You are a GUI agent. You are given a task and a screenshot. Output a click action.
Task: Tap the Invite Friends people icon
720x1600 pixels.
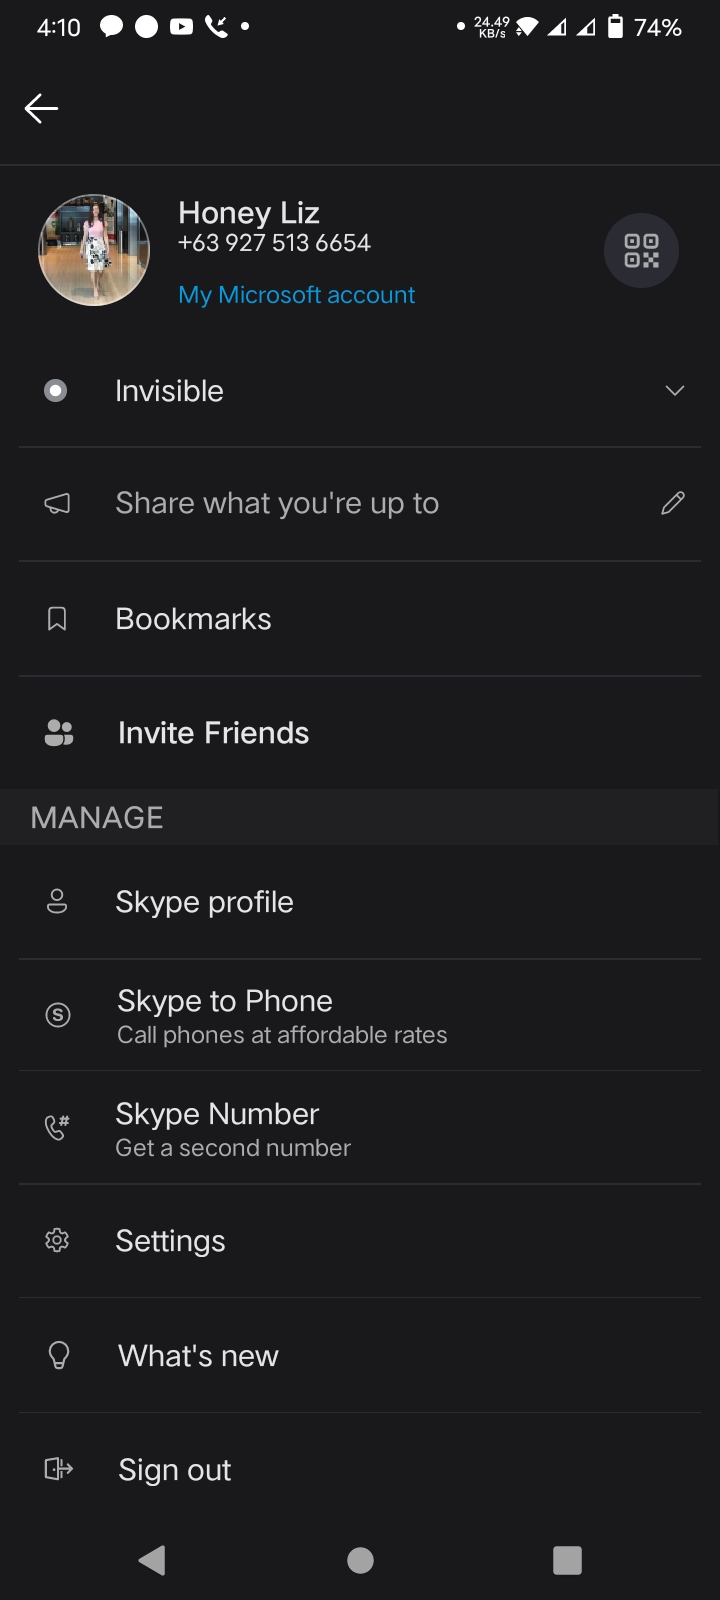tap(59, 733)
